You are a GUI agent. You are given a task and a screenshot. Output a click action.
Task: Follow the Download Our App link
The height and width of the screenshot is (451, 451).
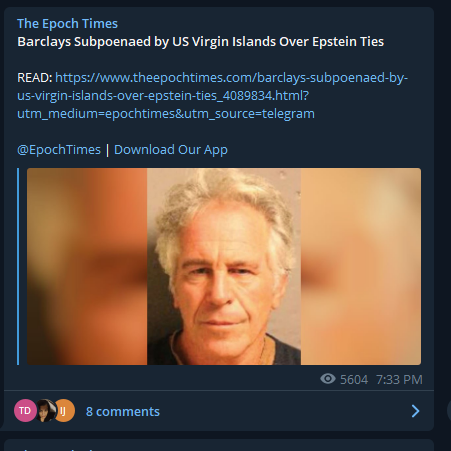tap(171, 150)
